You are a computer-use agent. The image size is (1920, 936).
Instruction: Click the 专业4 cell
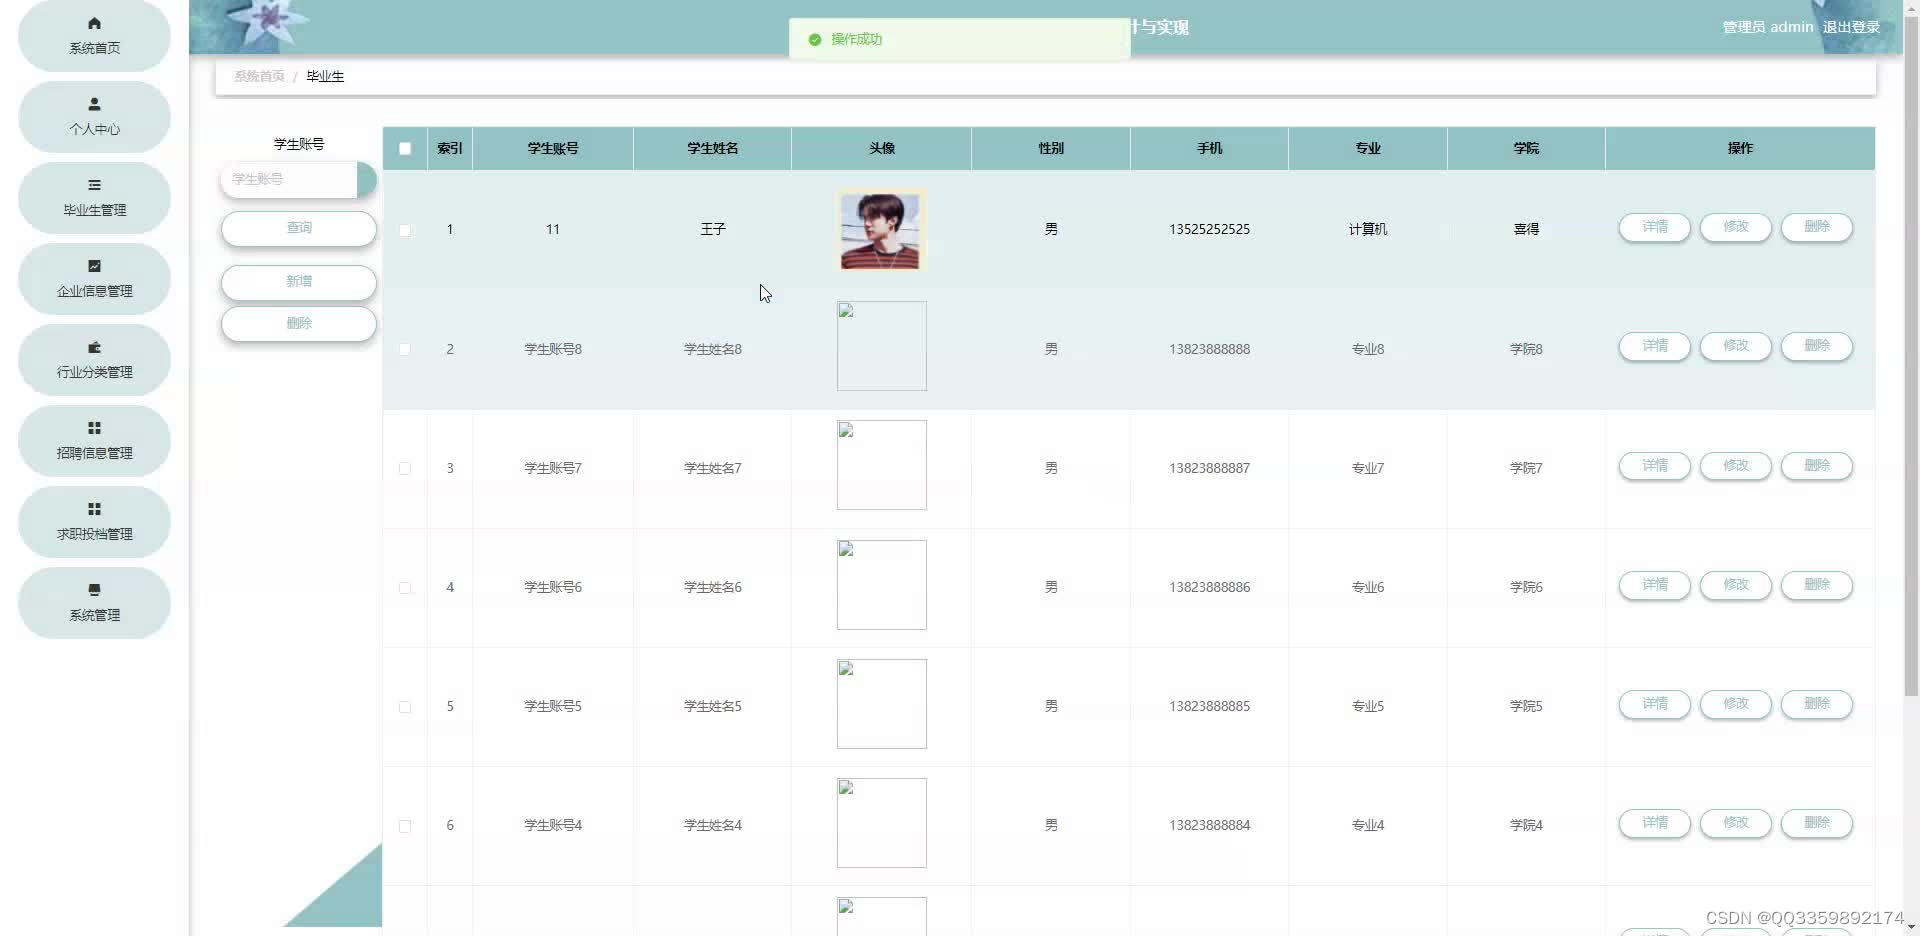[1367, 826]
